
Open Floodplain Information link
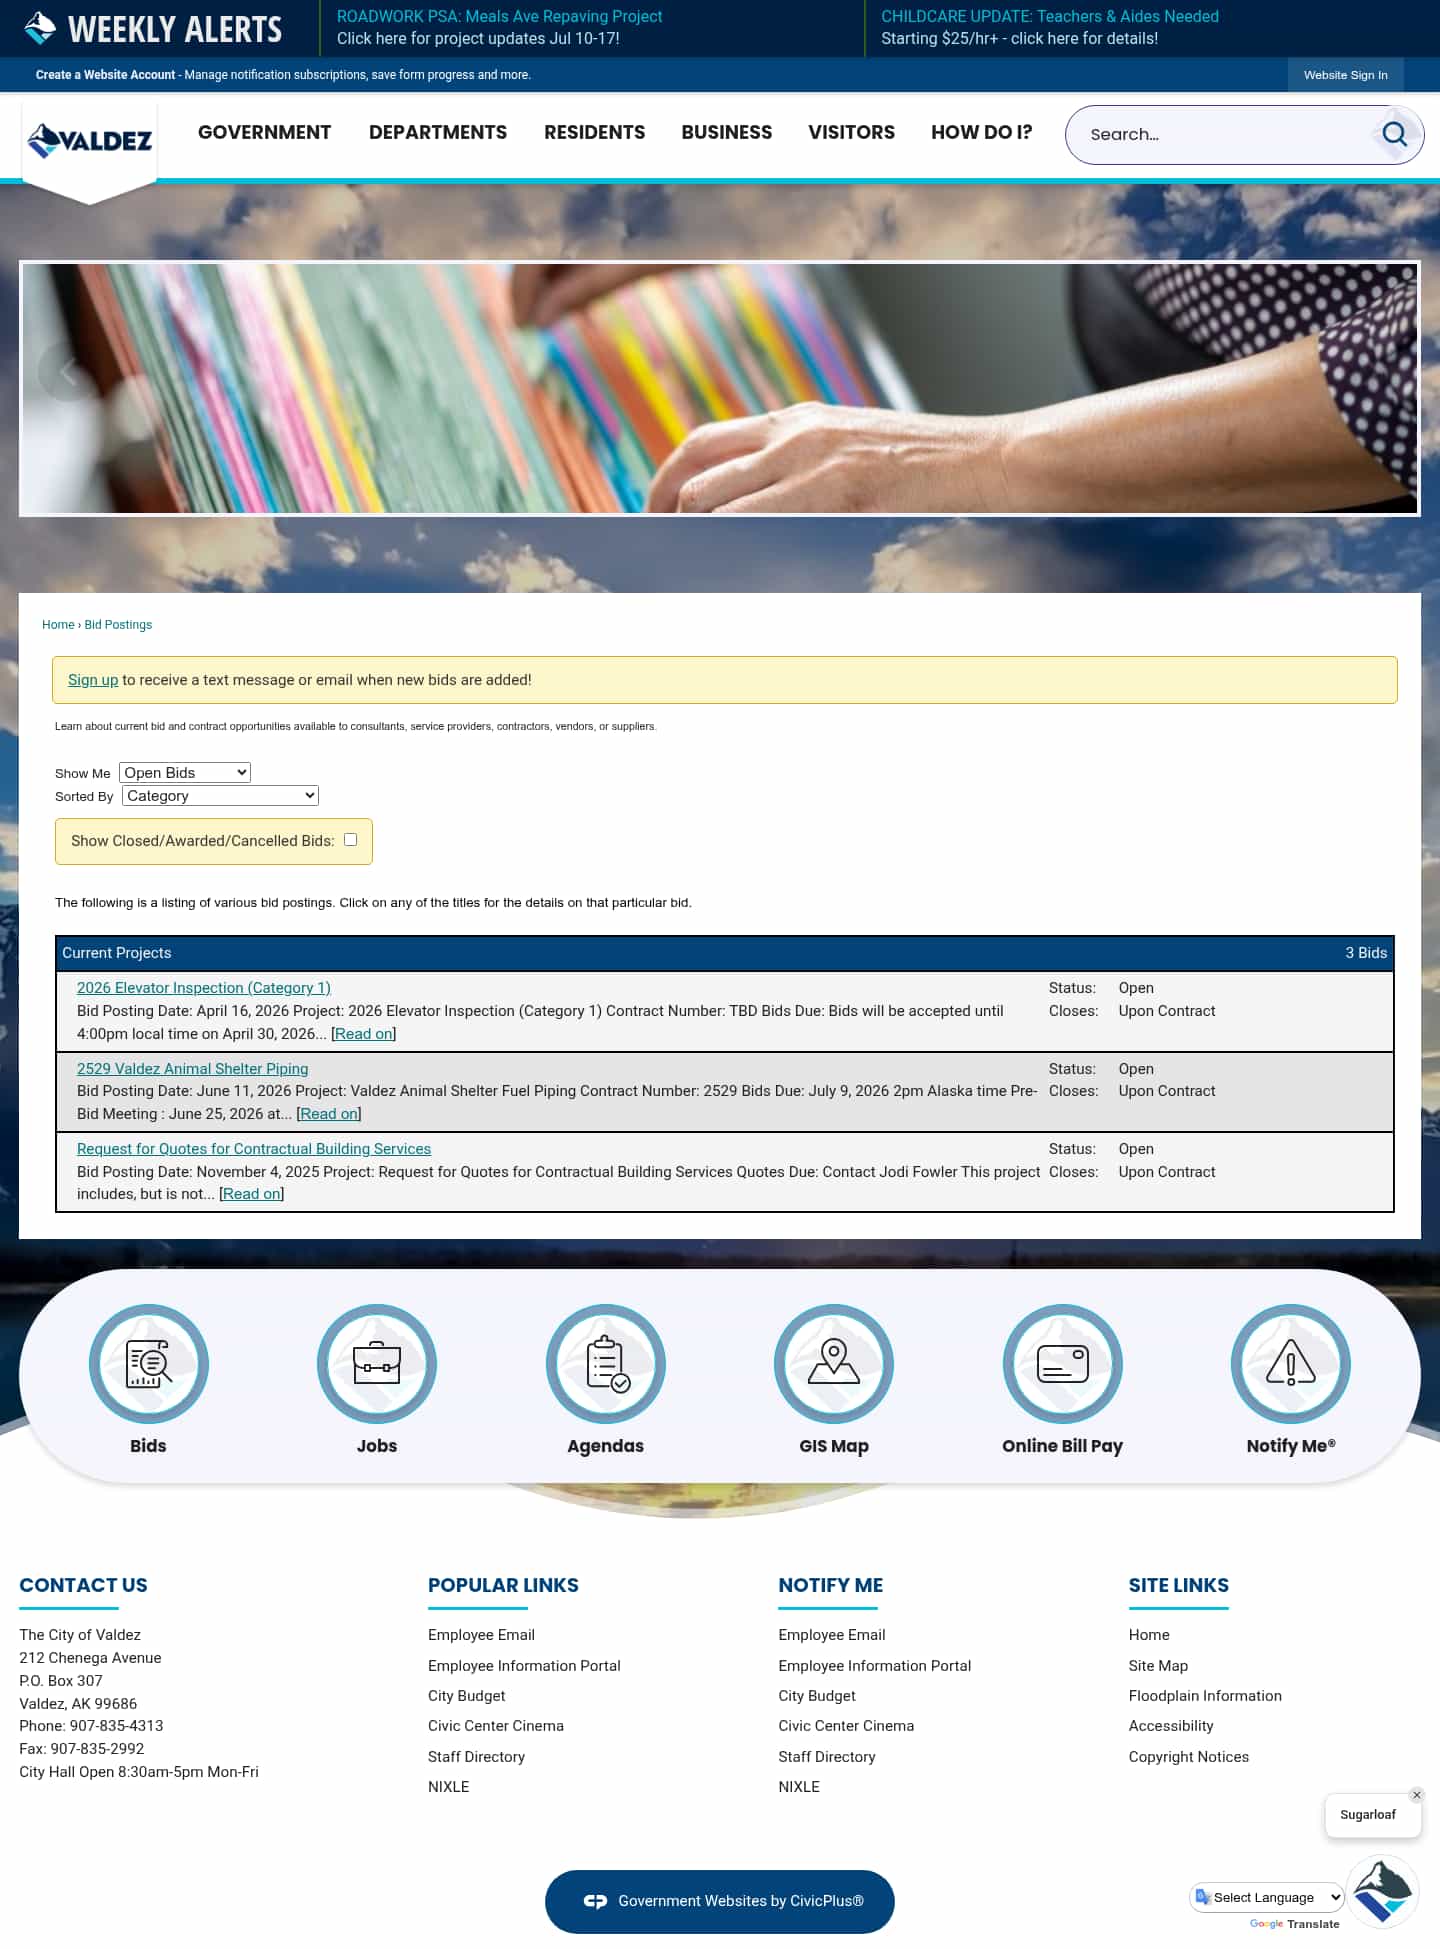[1205, 1696]
